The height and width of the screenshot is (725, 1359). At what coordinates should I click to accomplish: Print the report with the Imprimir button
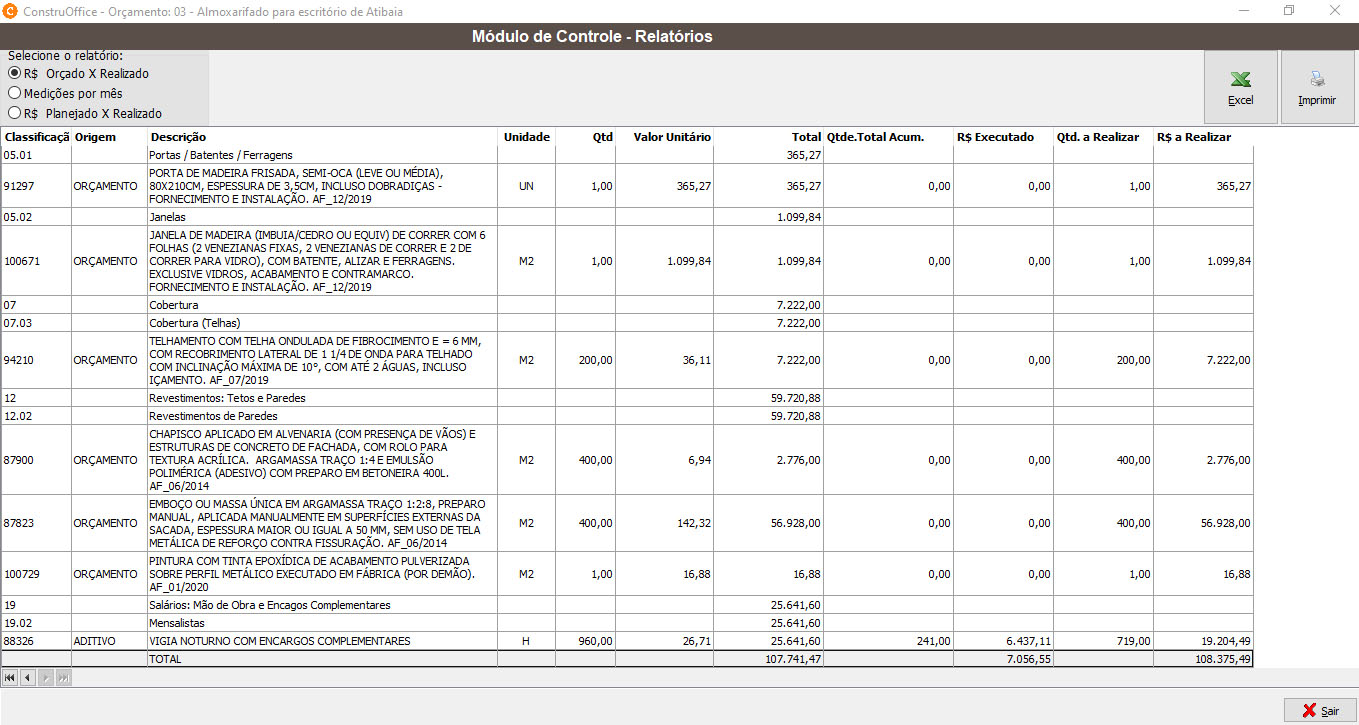pyautogui.click(x=1317, y=87)
